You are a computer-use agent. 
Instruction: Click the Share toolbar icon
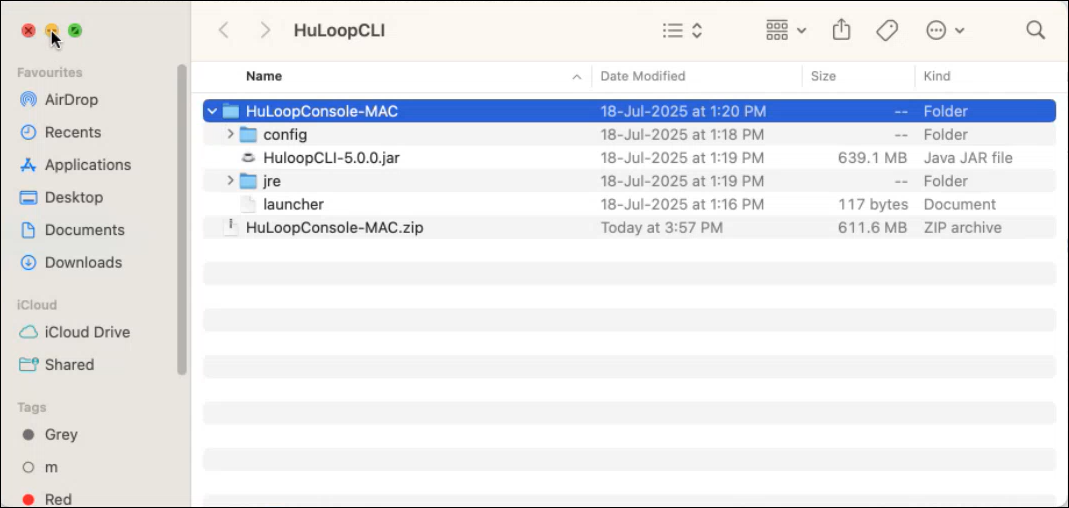point(841,30)
